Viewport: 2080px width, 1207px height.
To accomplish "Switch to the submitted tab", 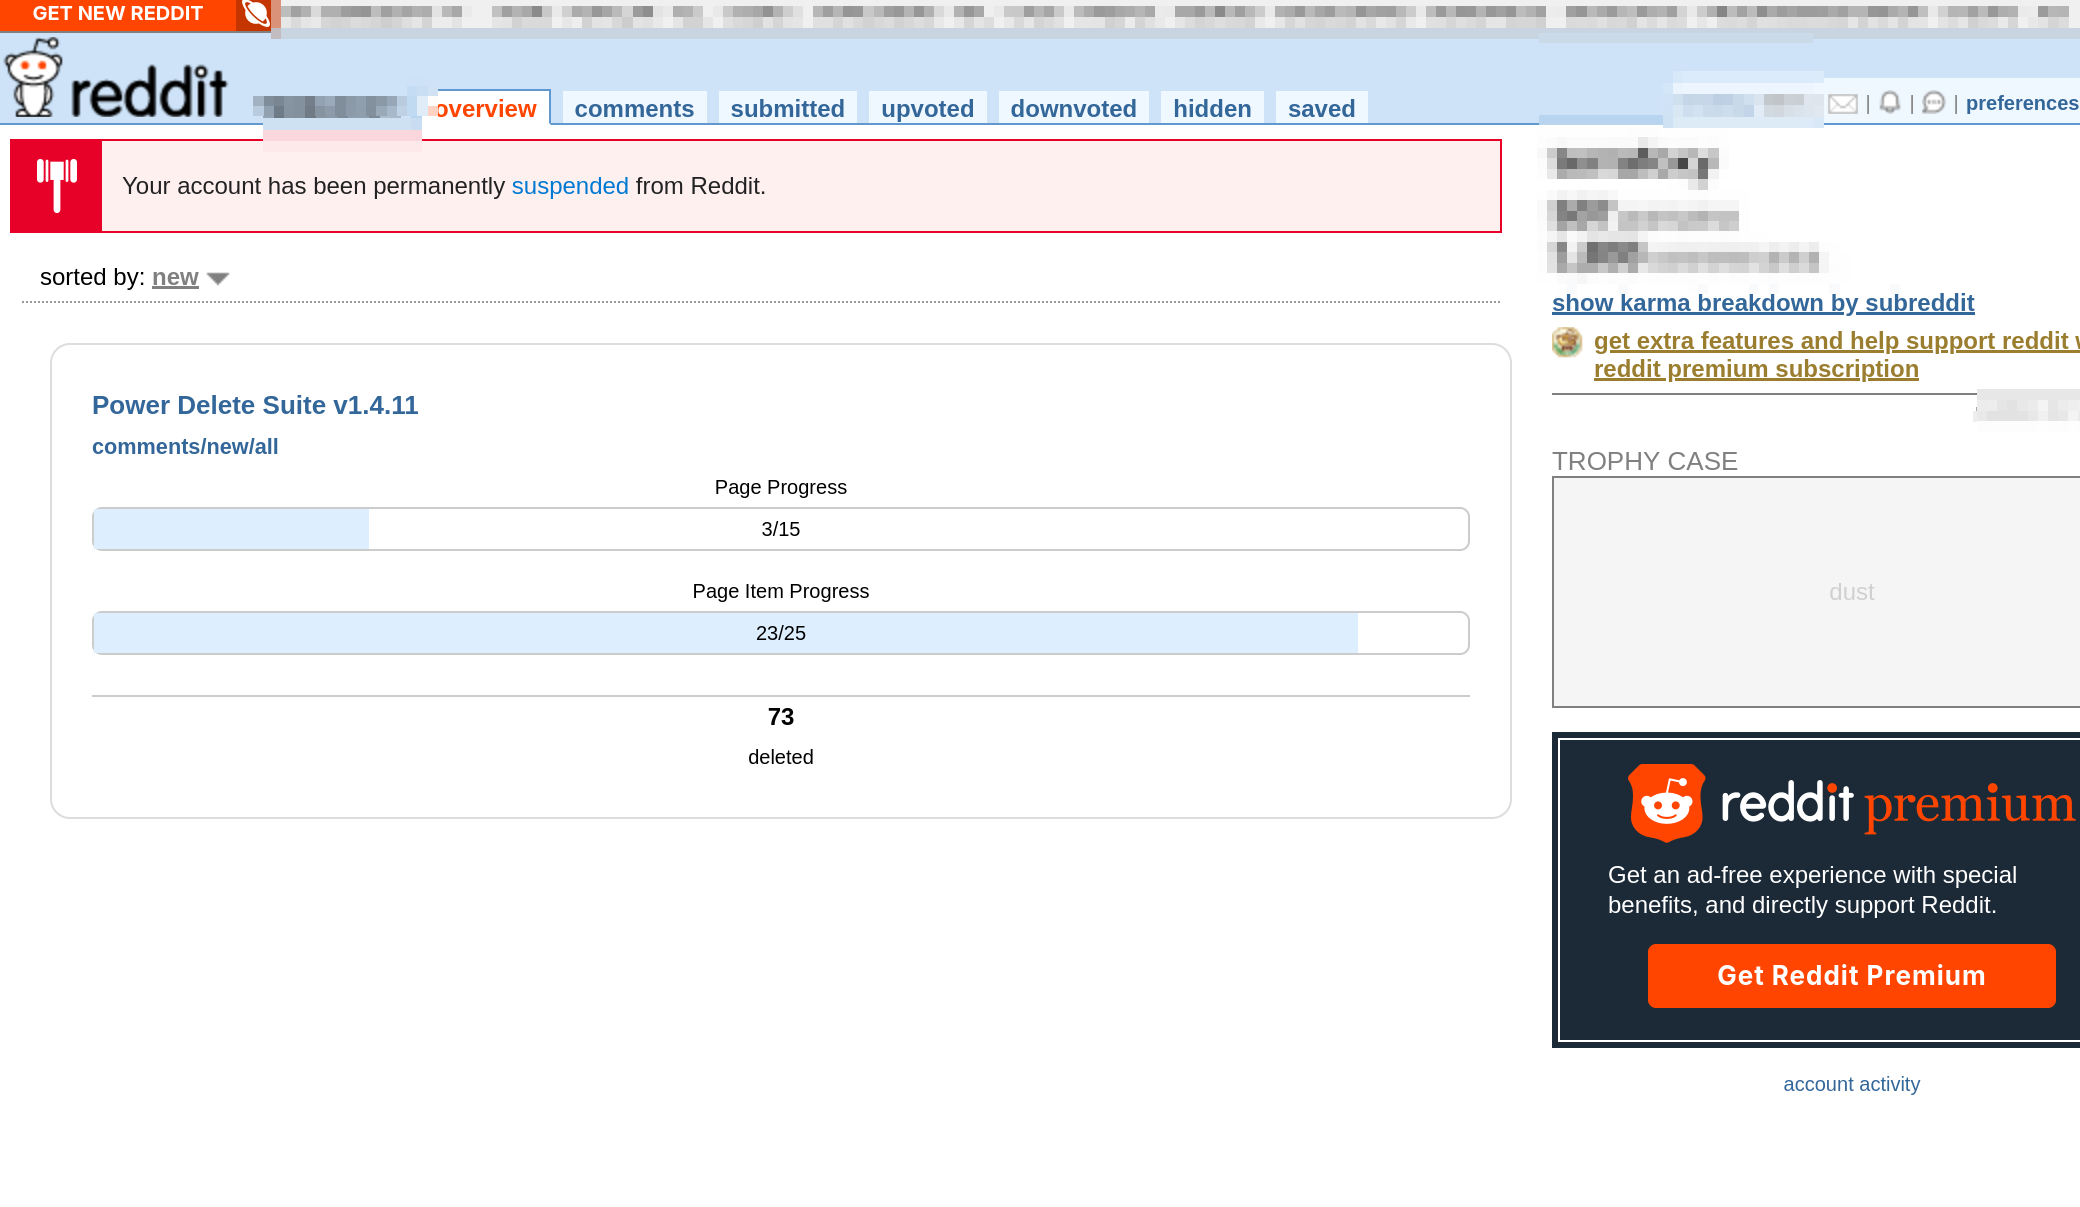I will coord(787,108).
